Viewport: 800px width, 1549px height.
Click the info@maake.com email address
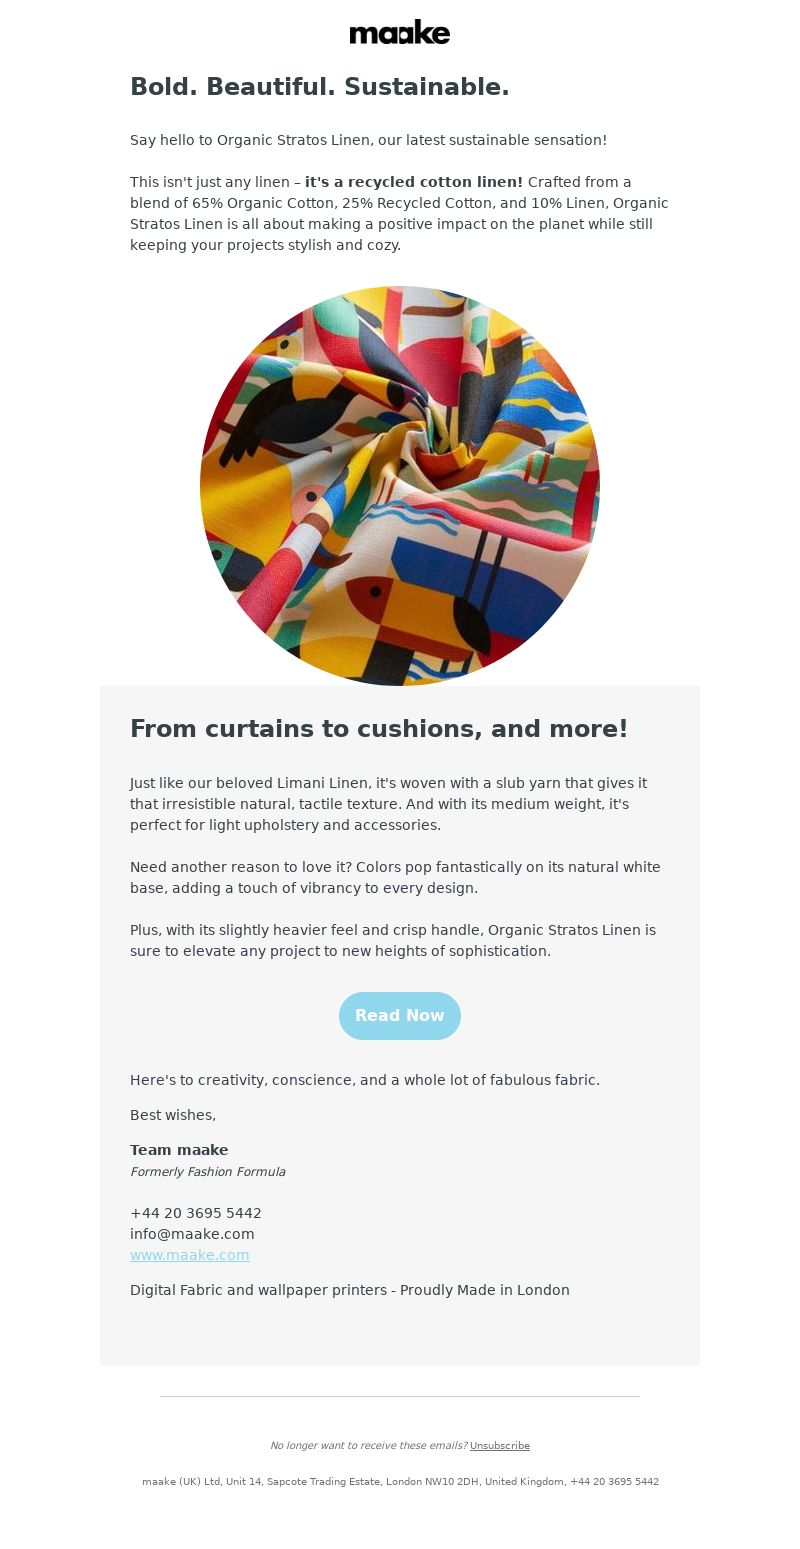pos(192,1234)
